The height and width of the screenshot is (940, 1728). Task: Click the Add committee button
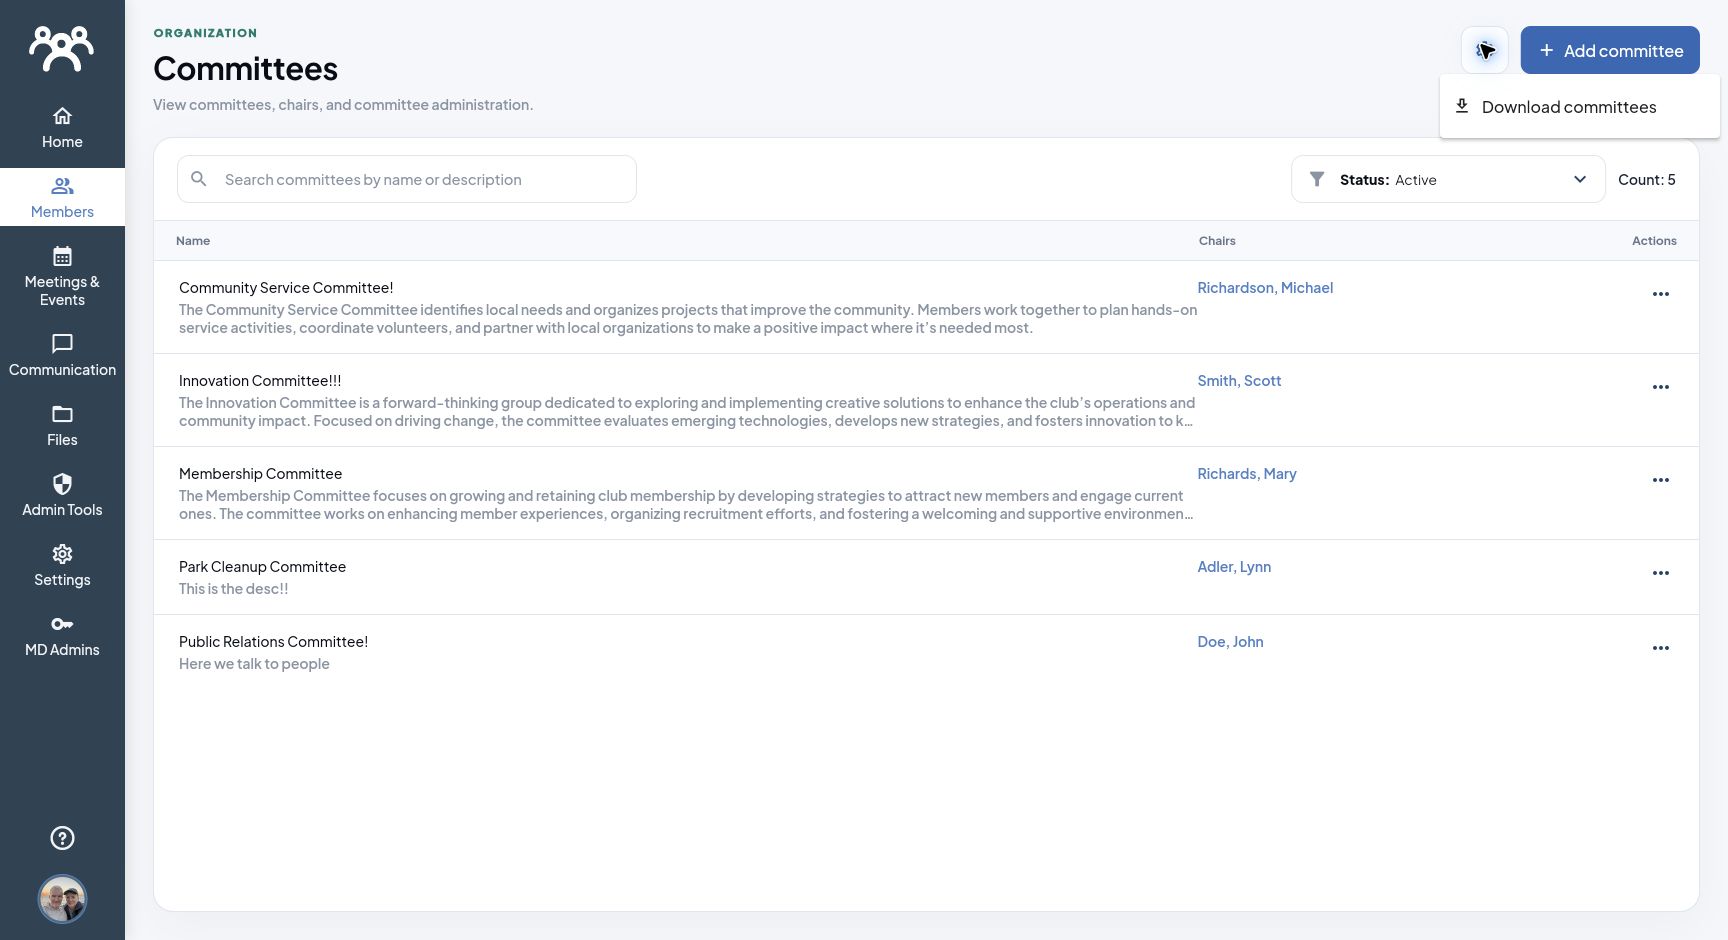(1610, 50)
